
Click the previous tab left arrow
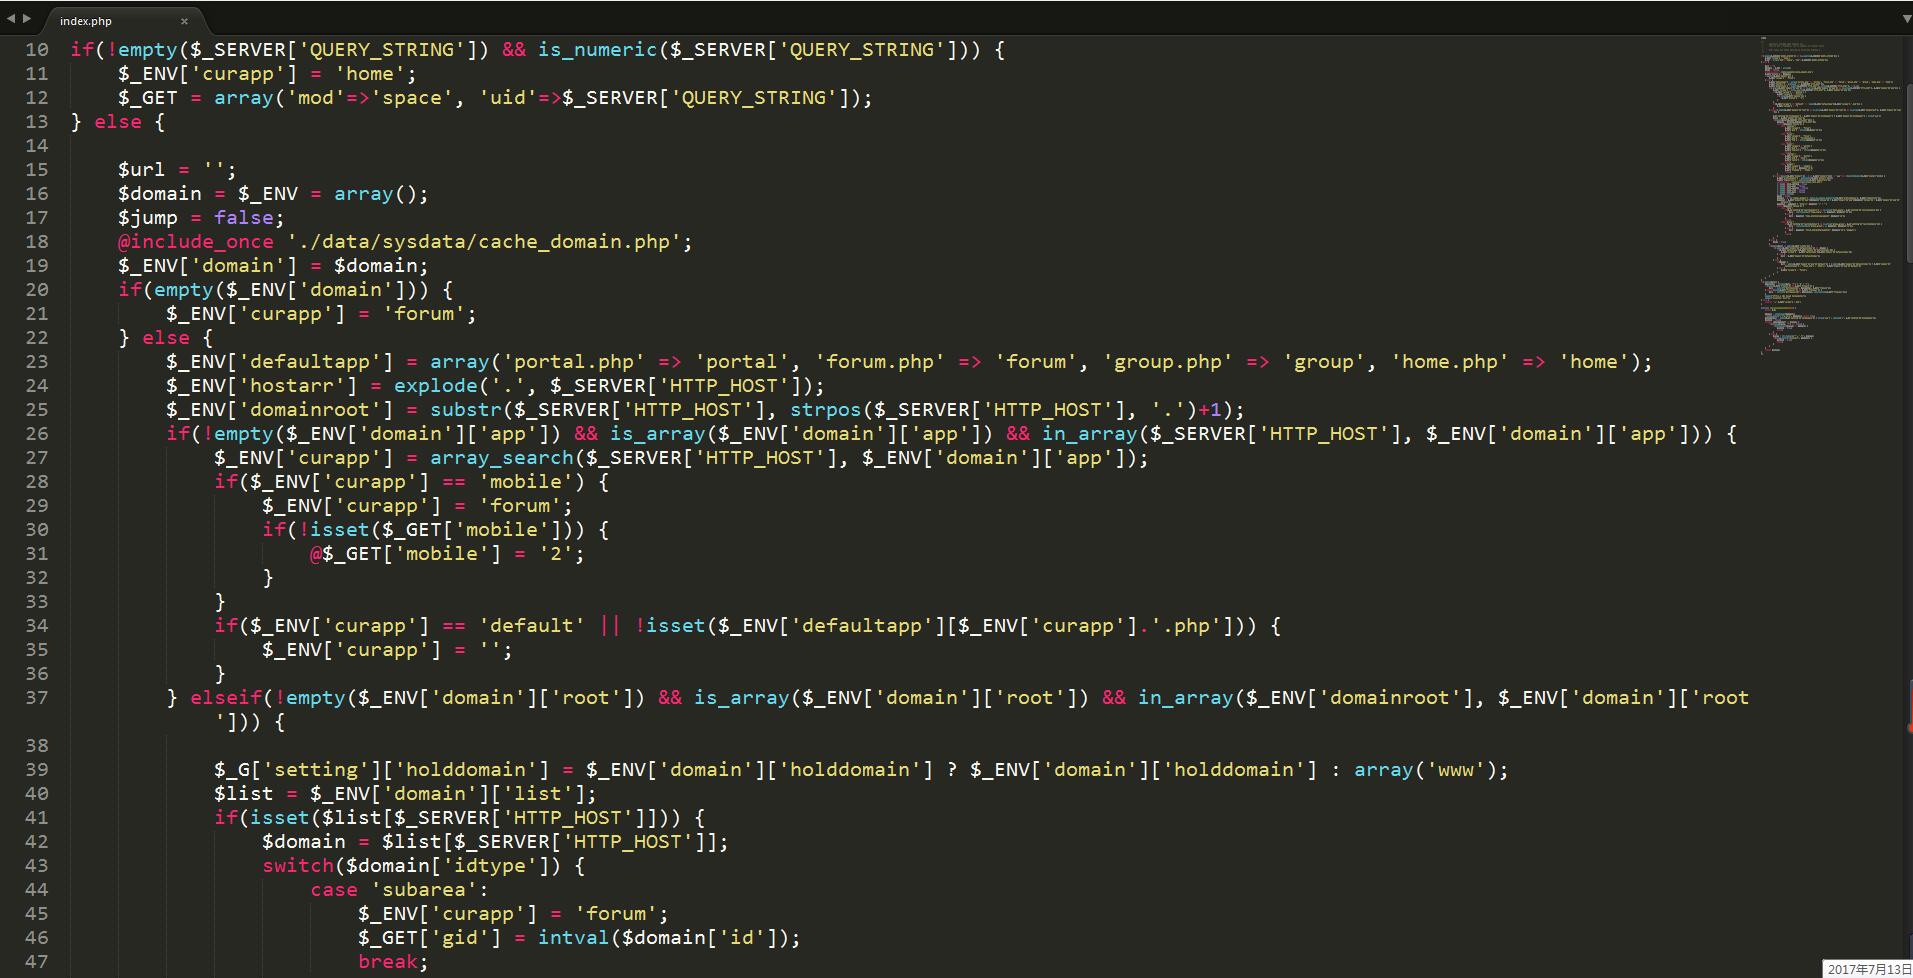(x=11, y=19)
